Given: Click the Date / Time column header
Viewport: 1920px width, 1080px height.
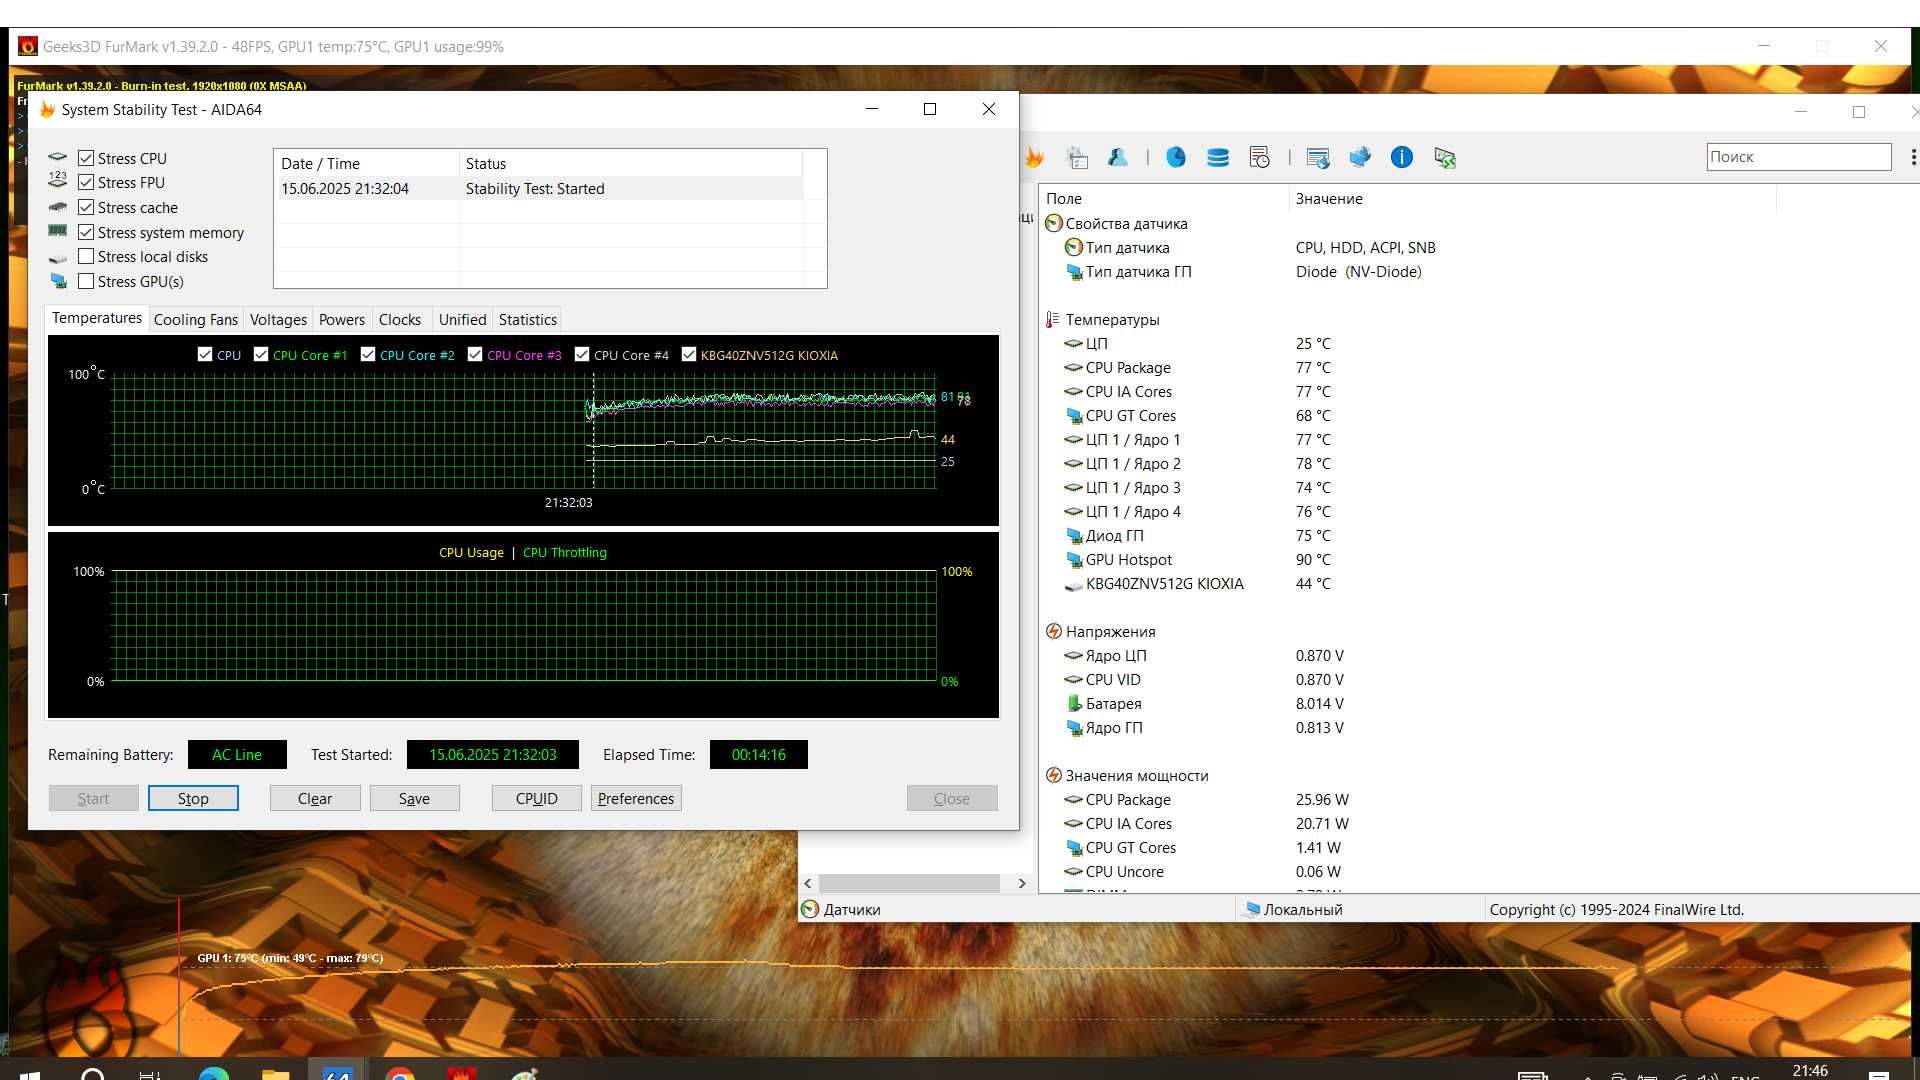Looking at the screenshot, I should (366, 163).
